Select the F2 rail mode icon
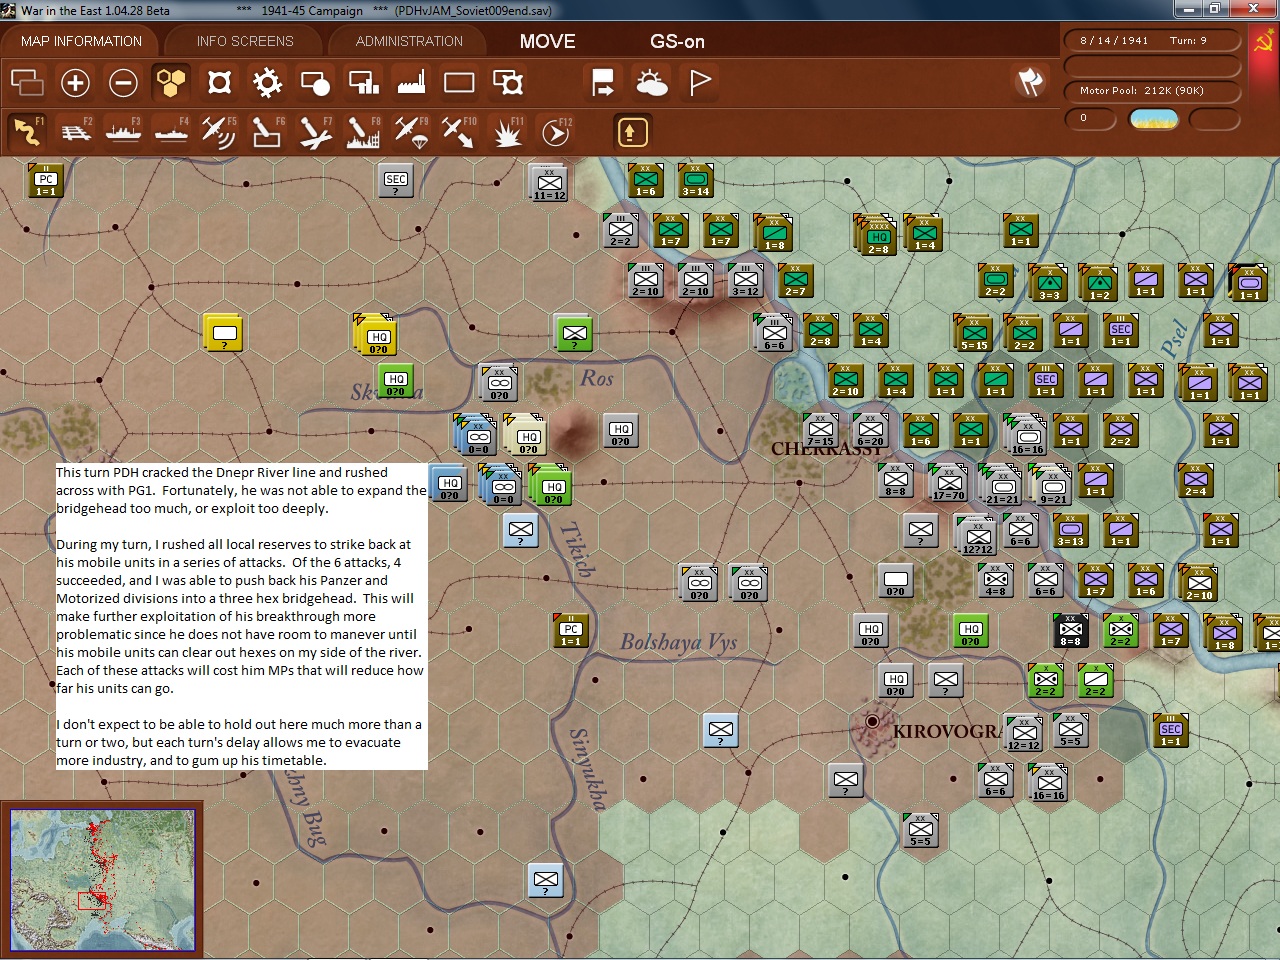The width and height of the screenshot is (1280, 960). point(76,132)
